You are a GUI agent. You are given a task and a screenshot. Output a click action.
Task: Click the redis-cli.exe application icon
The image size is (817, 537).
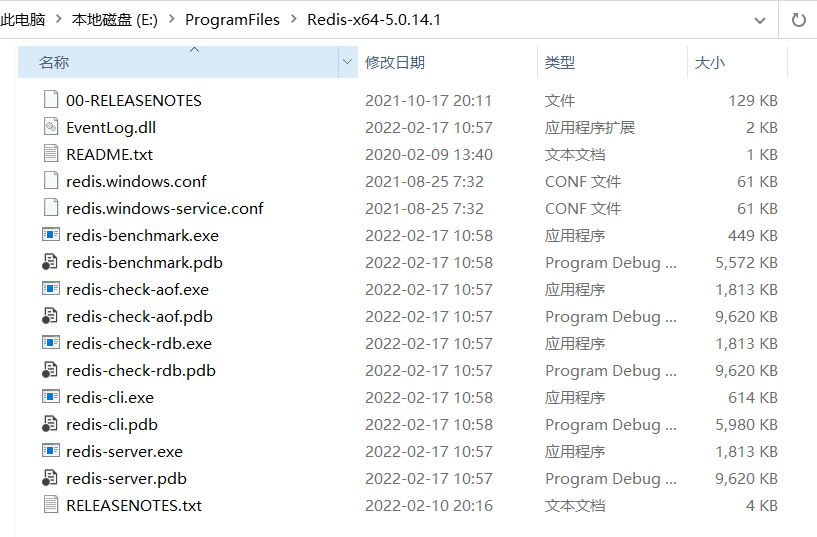click(x=51, y=397)
